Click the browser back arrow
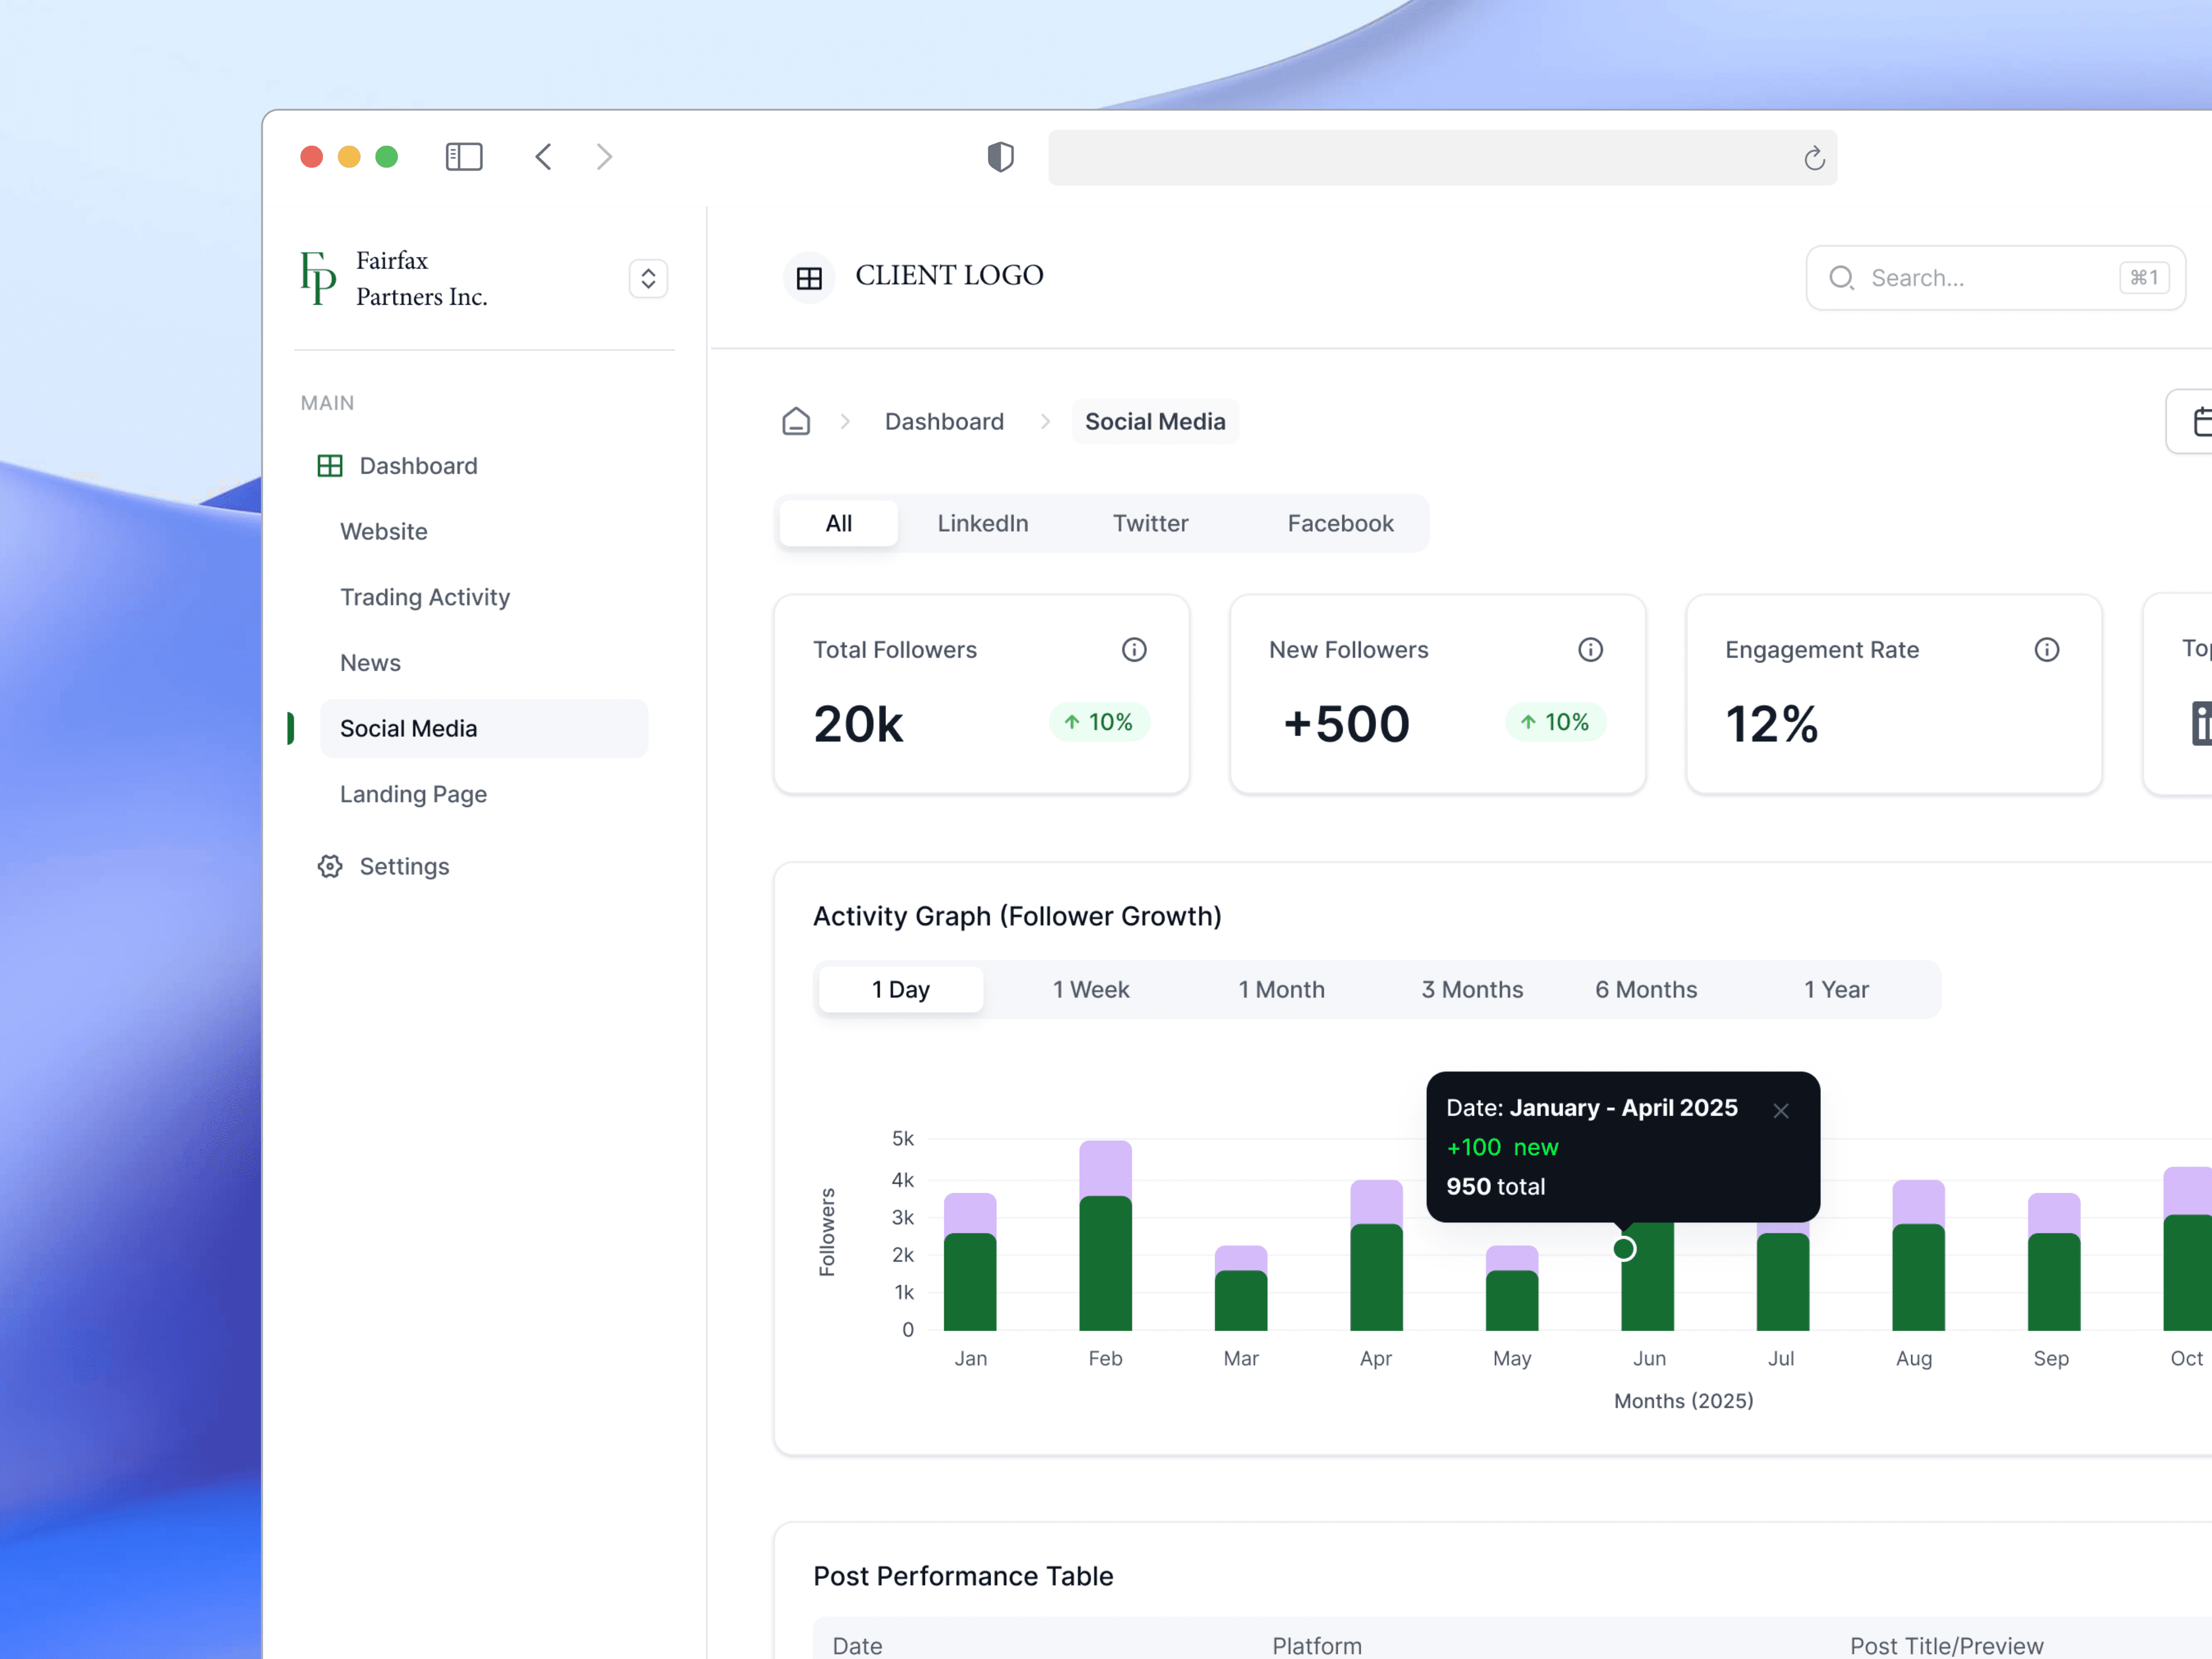This screenshot has height=1659, width=2212. [x=543, y=157]
